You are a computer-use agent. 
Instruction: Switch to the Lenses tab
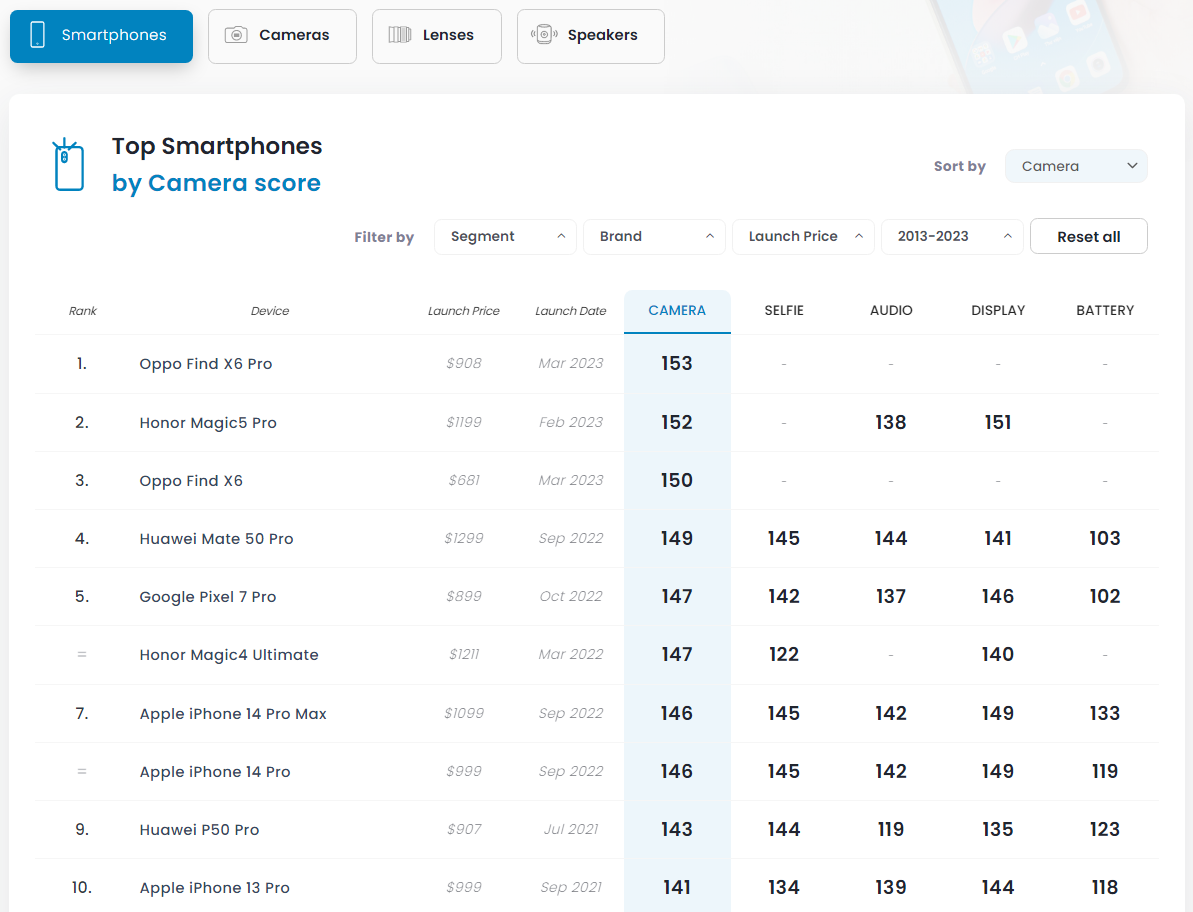[x=437, y=36]
